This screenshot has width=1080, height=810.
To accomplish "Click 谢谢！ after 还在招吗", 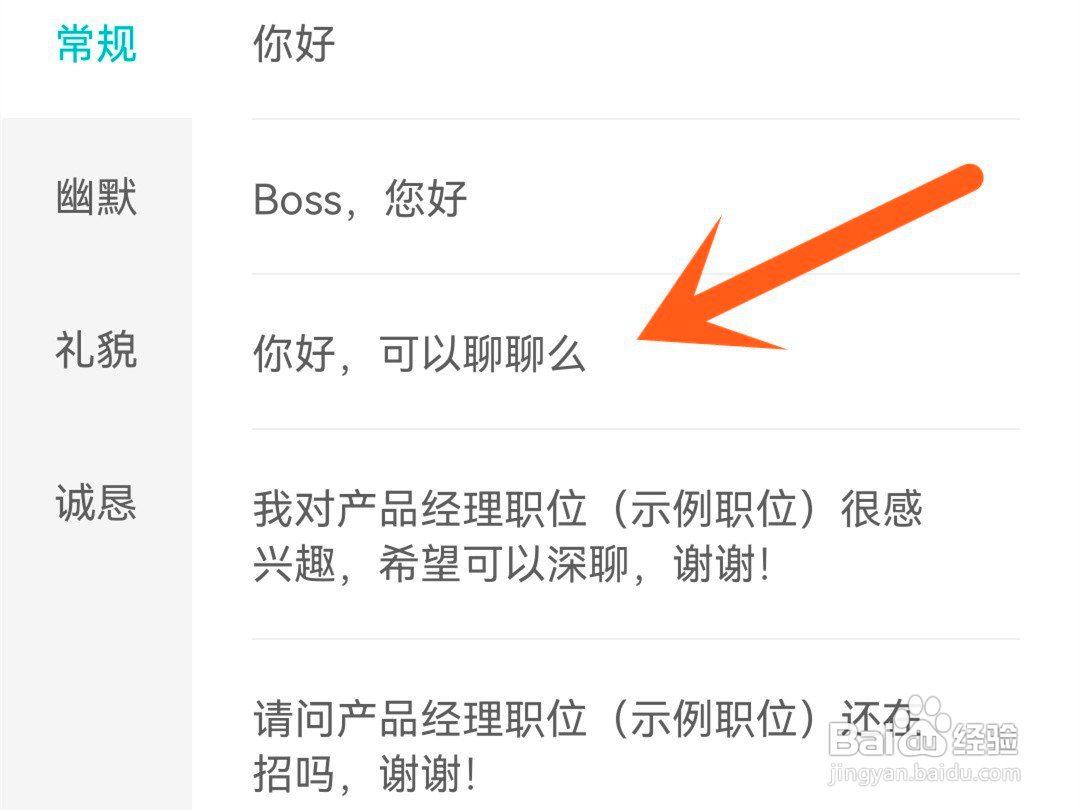I will coord(427,773).
